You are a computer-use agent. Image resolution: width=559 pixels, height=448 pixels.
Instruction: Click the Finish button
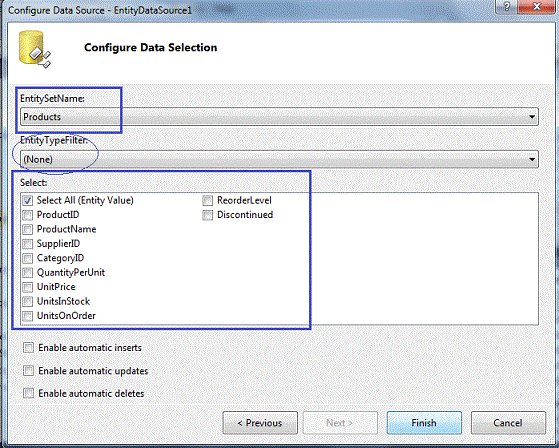[424, 423]
